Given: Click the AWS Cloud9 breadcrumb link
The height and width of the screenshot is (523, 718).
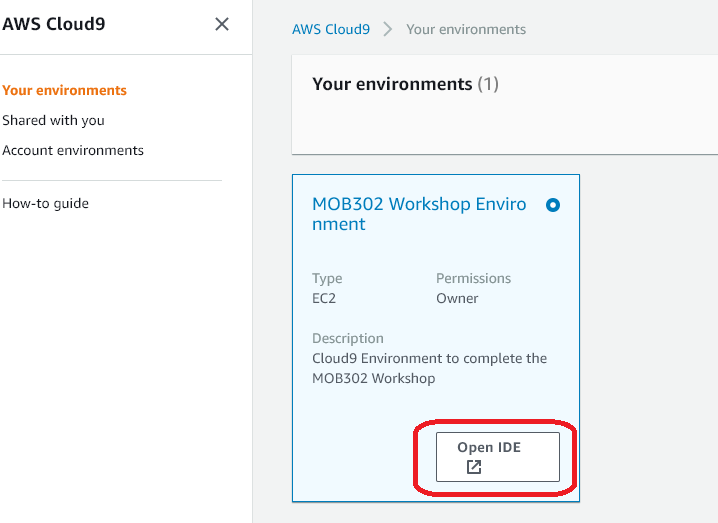Looking at the screenshot, I should pyautogui.click(x=331, y=29).
